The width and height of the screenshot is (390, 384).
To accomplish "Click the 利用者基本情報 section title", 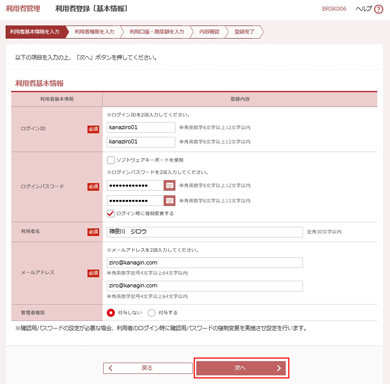I will (39, 83).
